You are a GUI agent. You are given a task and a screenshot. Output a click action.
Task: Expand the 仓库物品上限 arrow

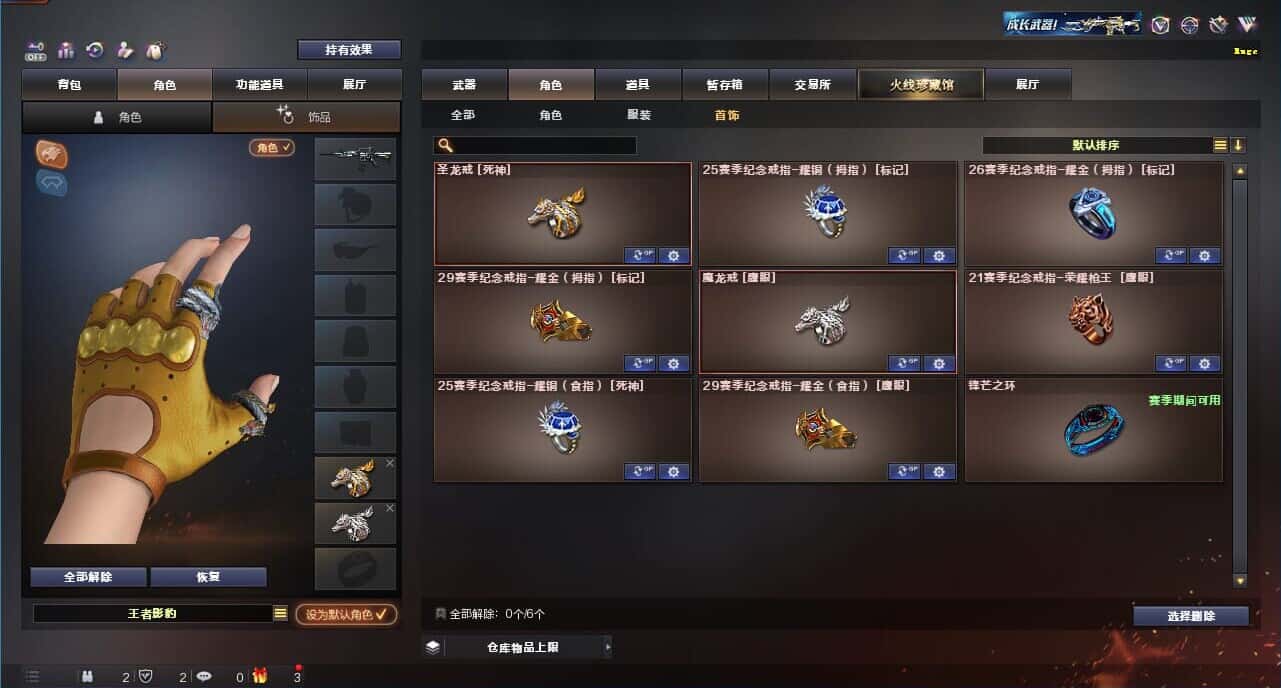607,647
